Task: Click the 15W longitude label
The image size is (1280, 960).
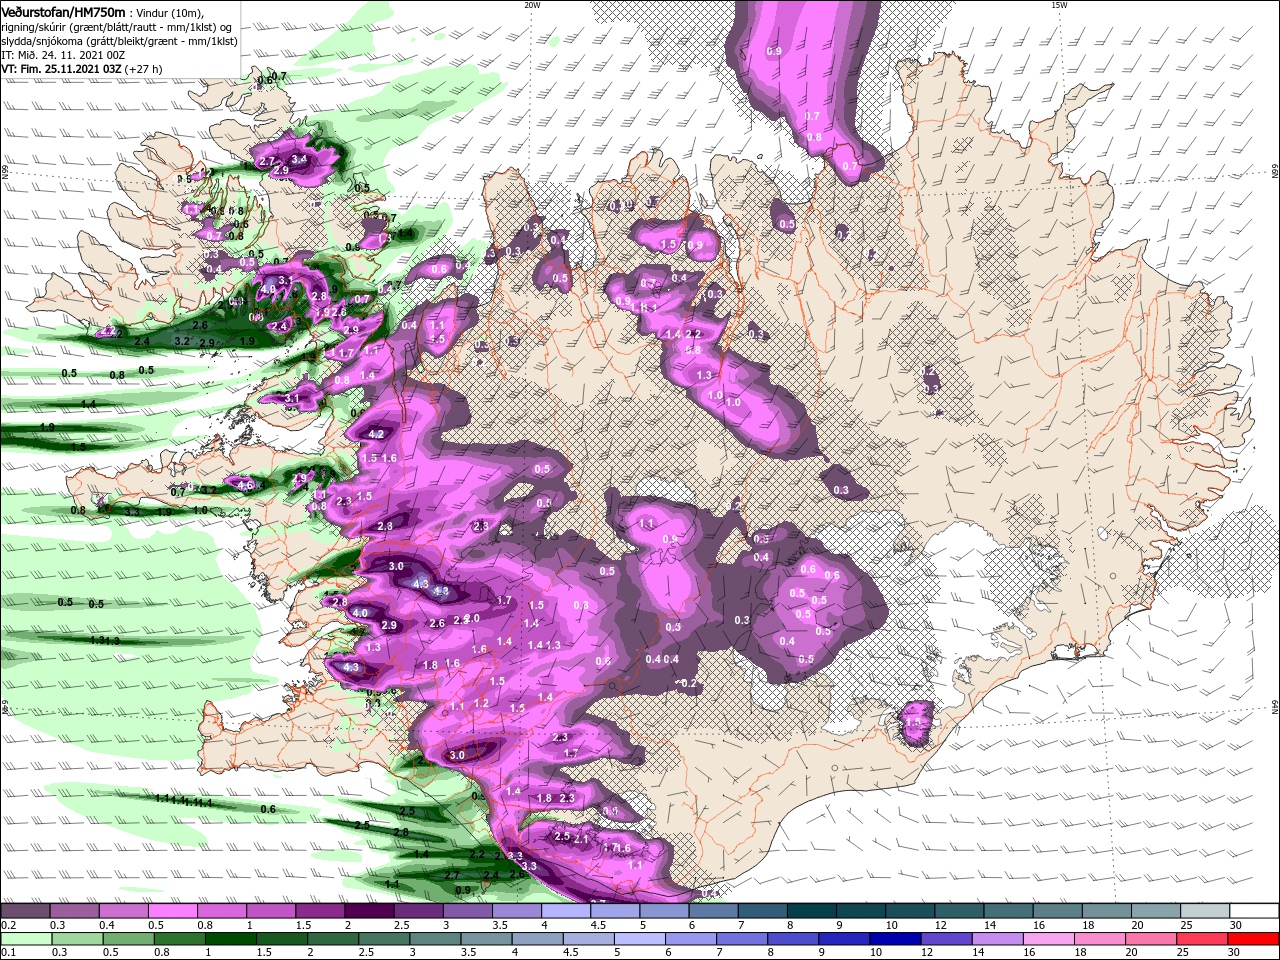Action: [1059, 5]
